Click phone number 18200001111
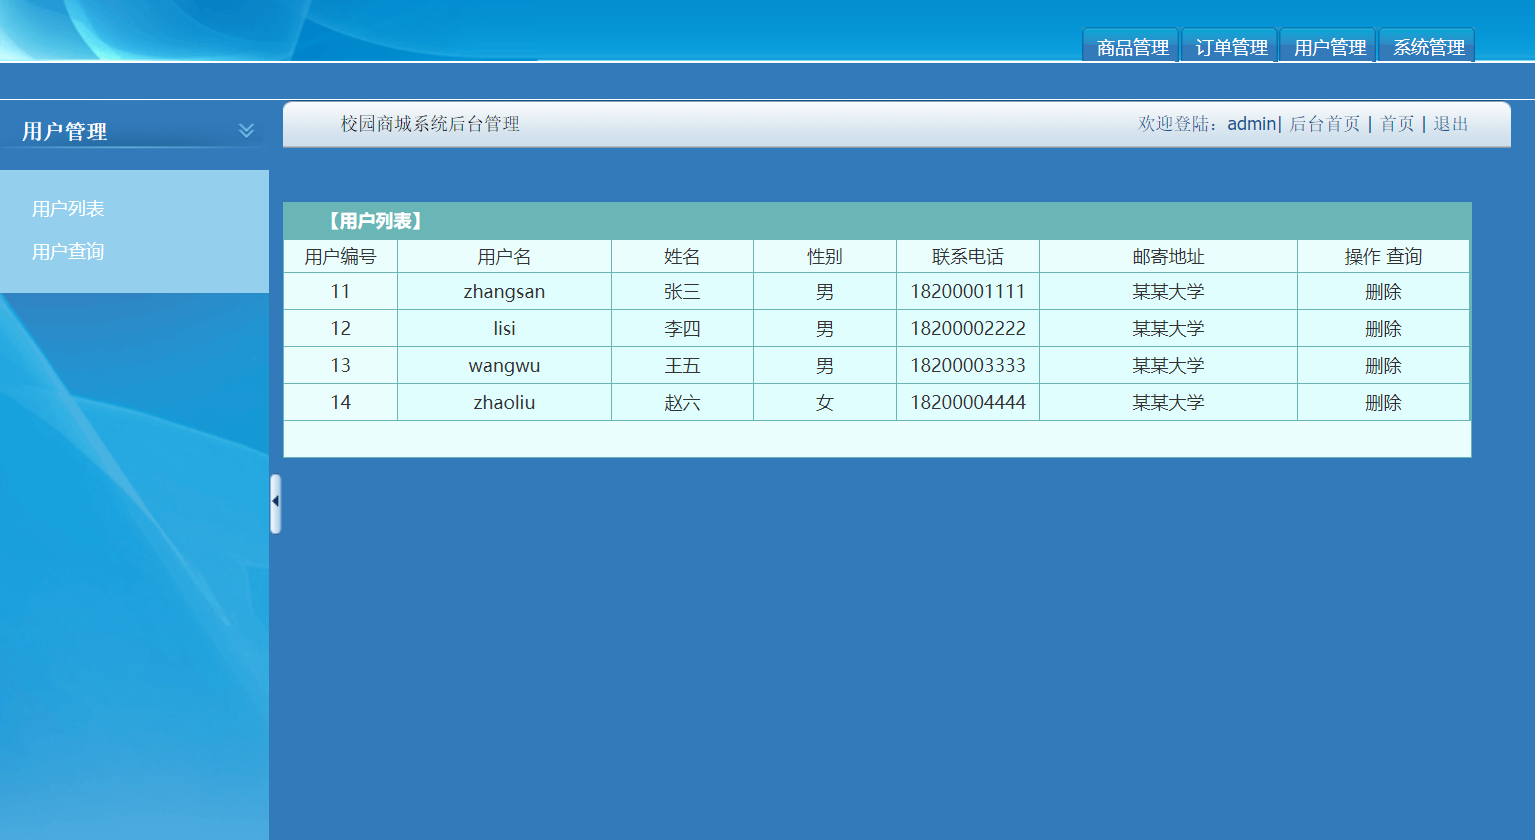Screen dimensions: 1535x840 [968, 292]
